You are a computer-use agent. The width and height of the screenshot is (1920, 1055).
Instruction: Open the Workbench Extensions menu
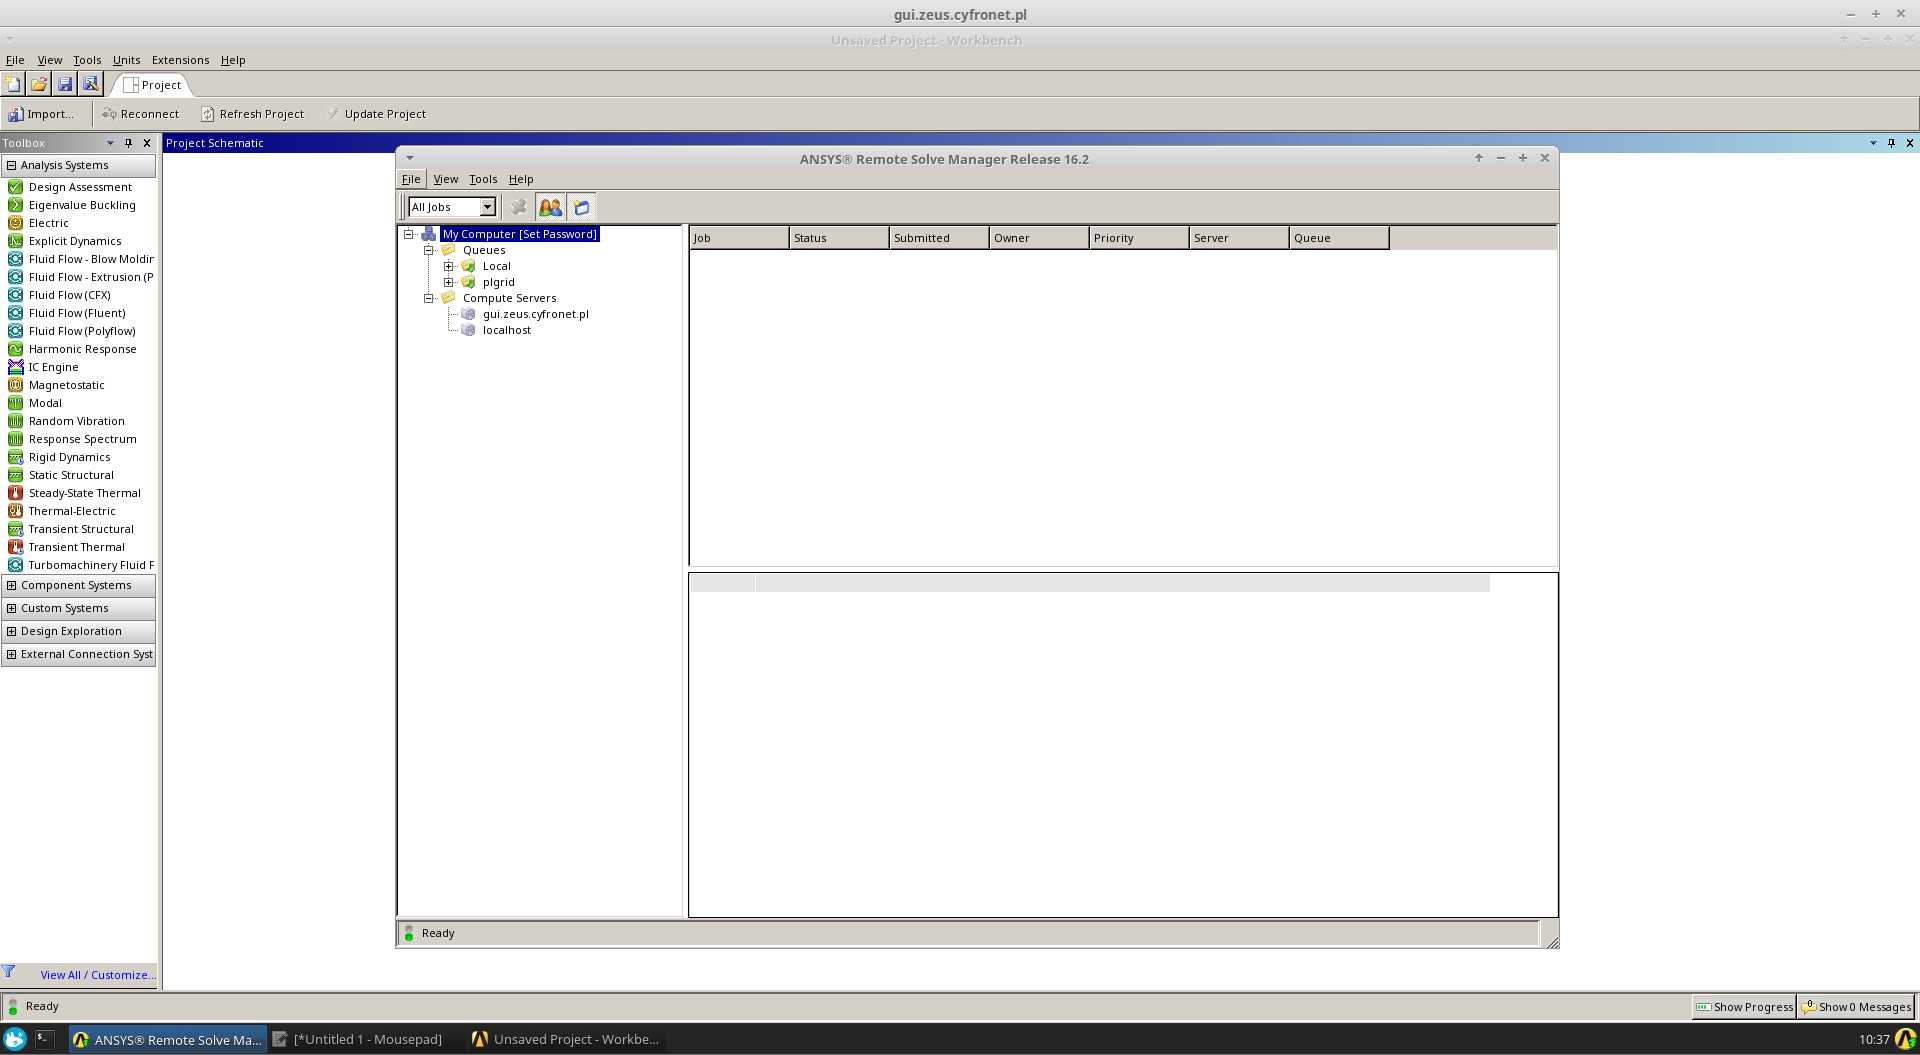pyautogui.click(x=180, y=60)
